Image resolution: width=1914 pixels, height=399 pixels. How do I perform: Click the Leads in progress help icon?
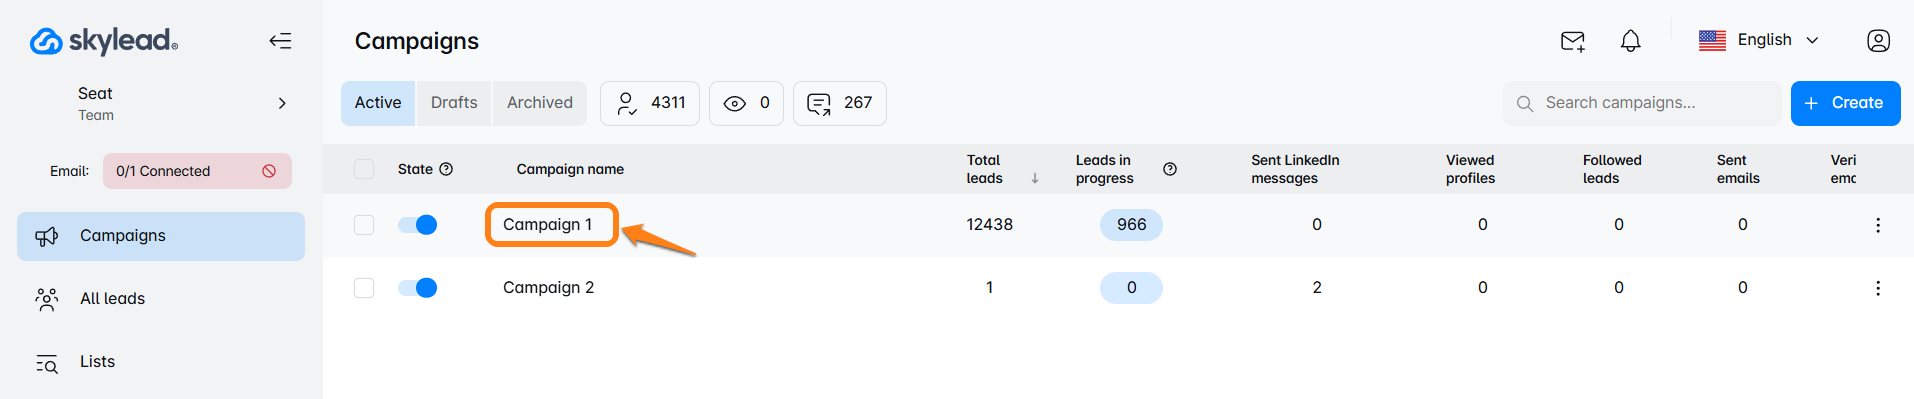point(1170,169)
